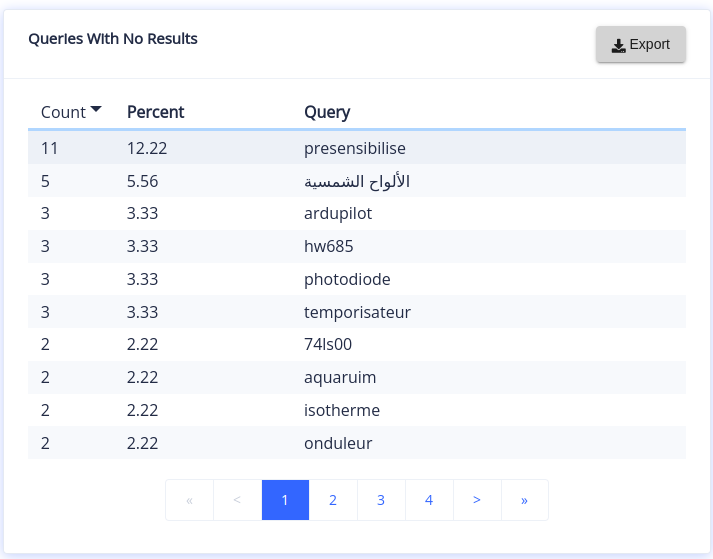
Task: Sort by Query column header
Action: (327, 112)
